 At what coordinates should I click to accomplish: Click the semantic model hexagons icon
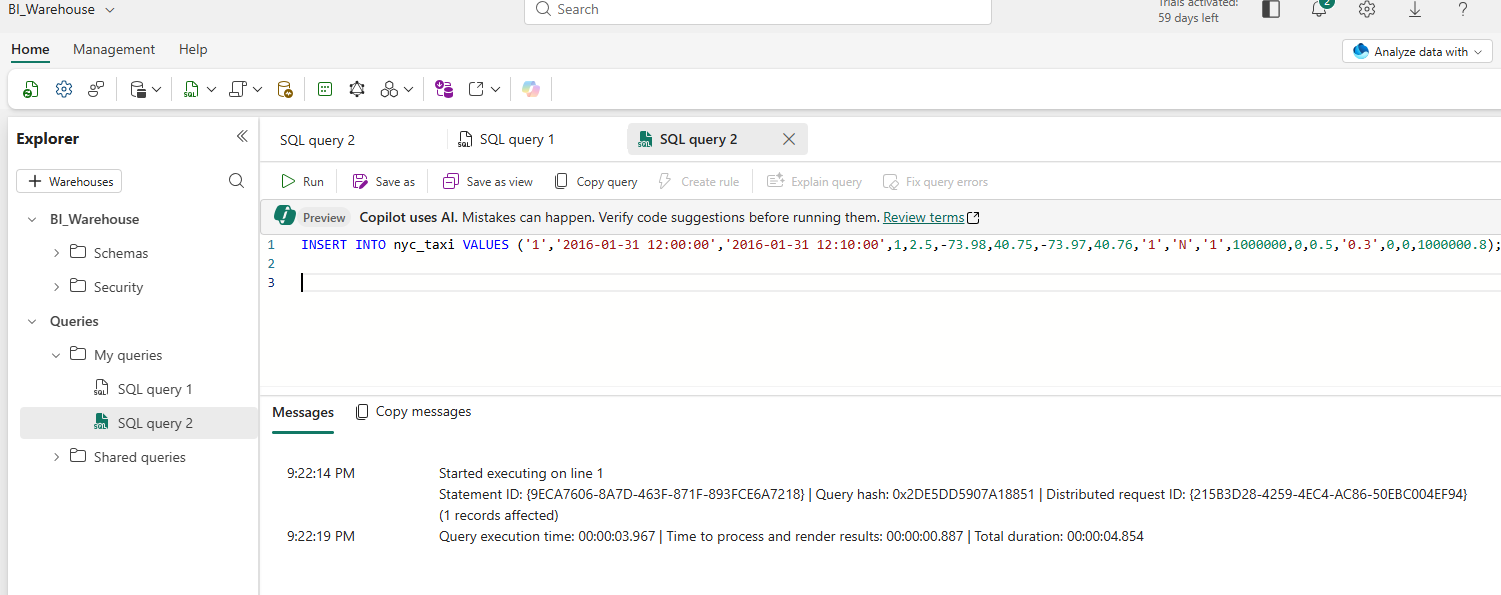pos(389,89)
